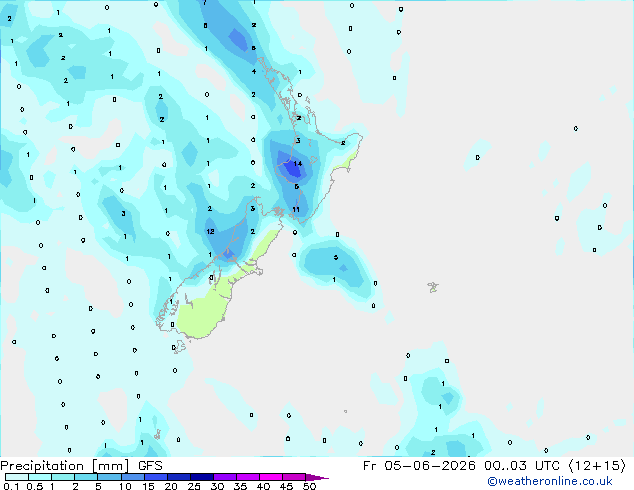Click the "Precipitation [mm]" title text
This screenshot has height=490, width=634.
[x=65, y=466]
